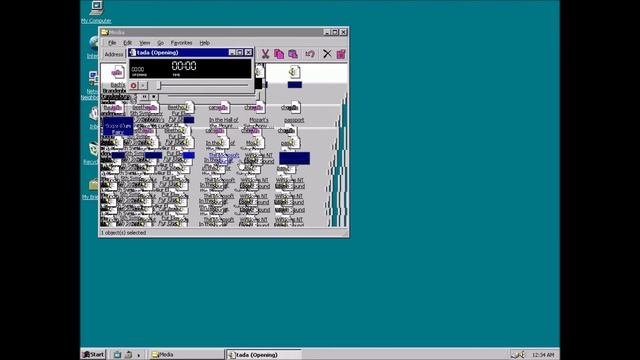Click the Undo toolbar icon
640x360 pixels.
(x=310, y=54)
